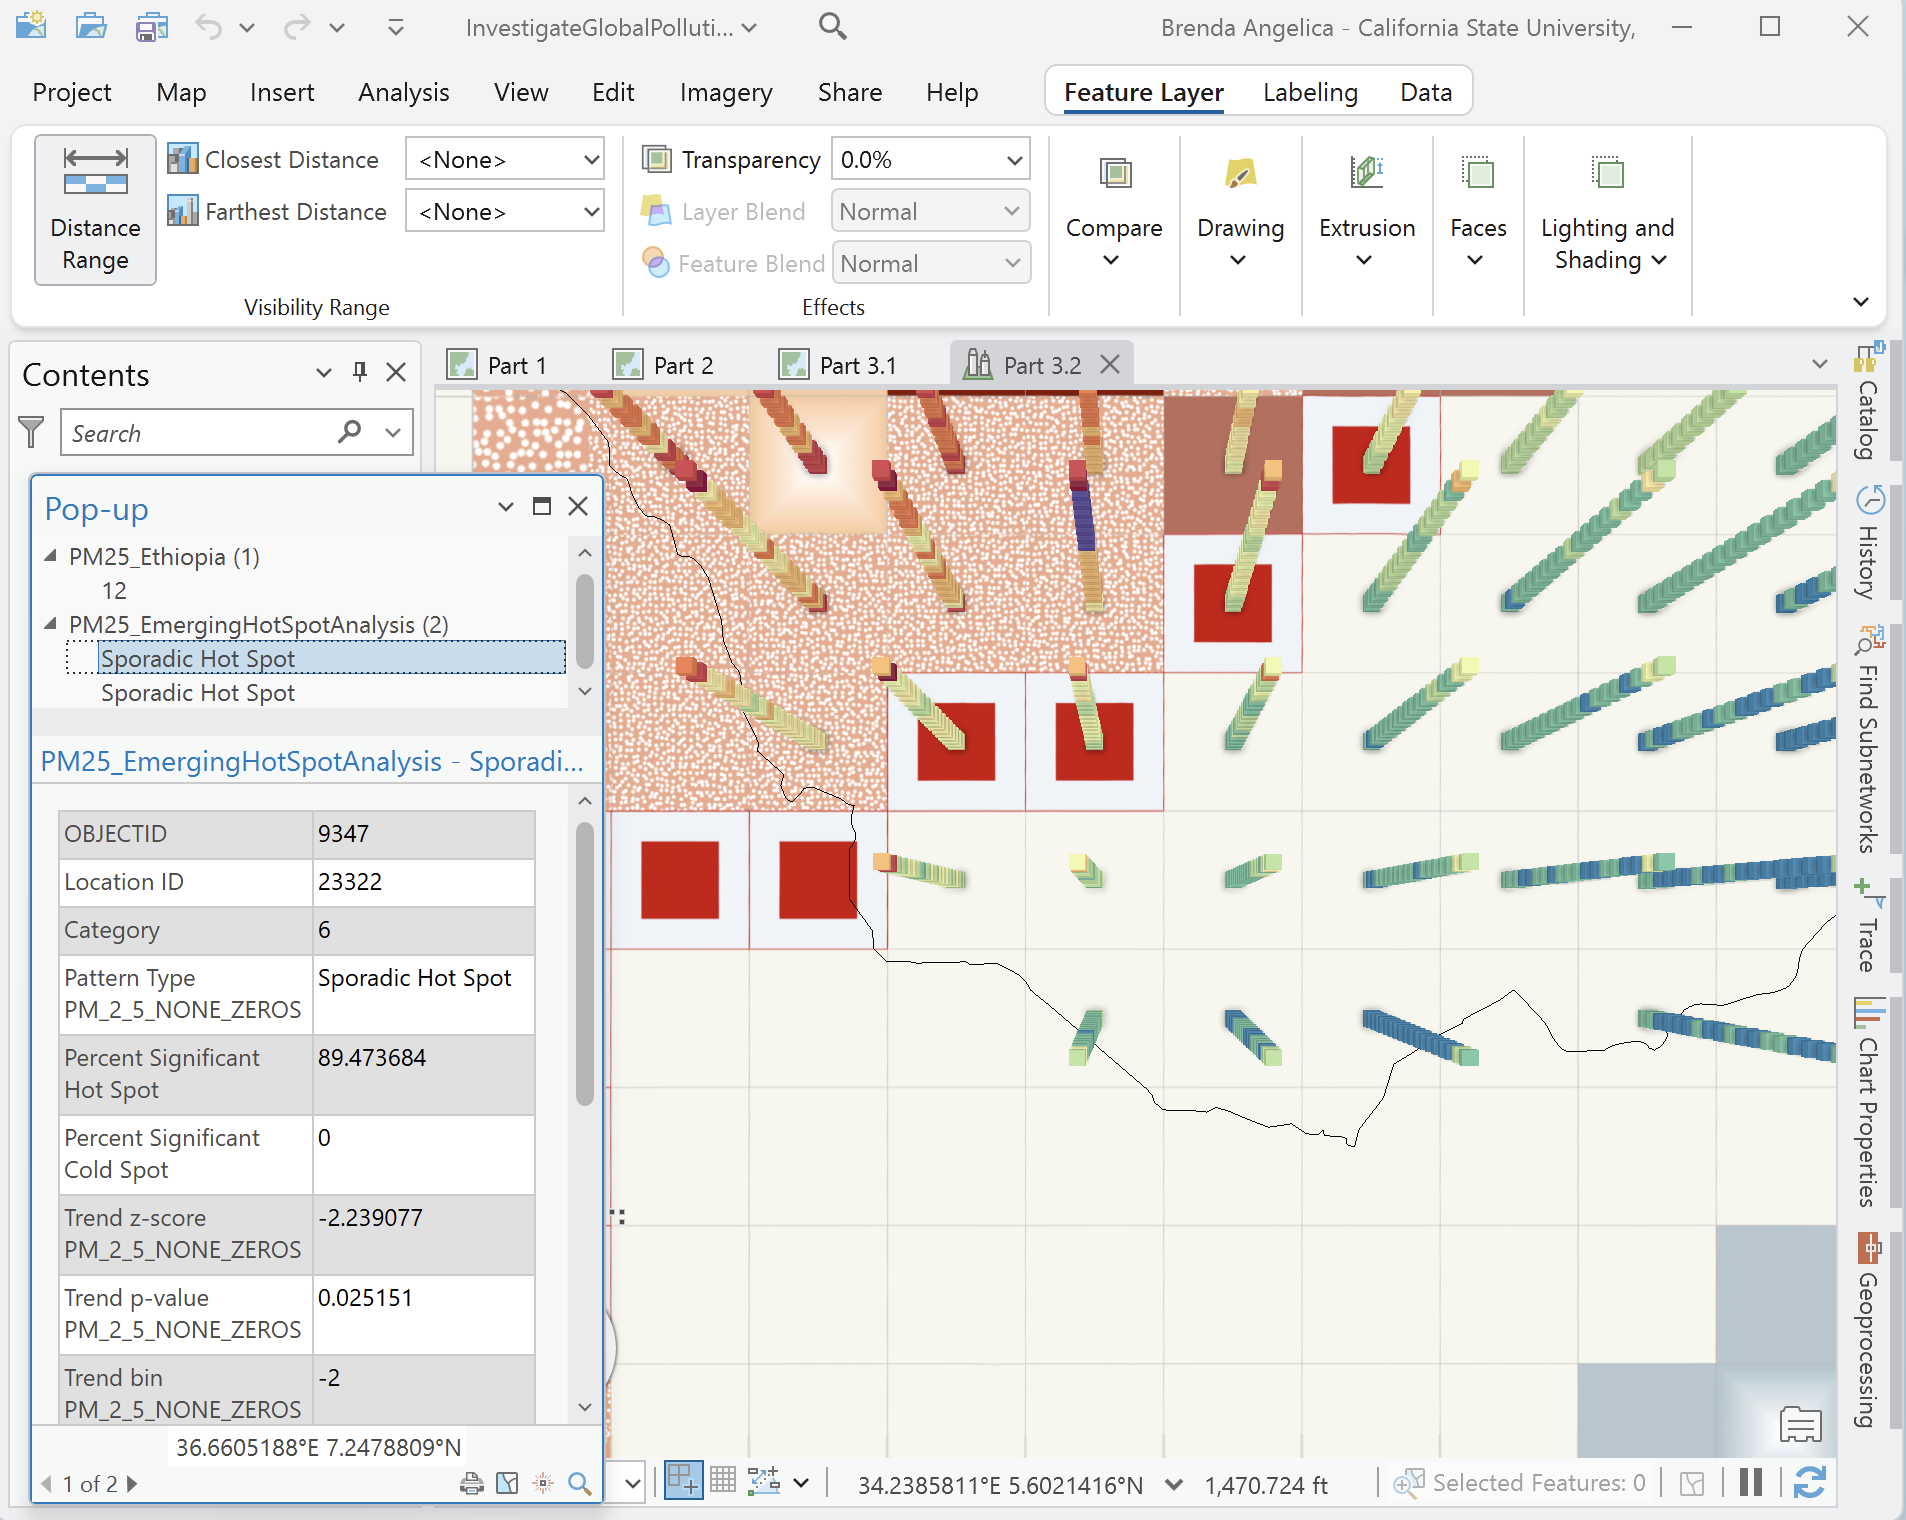The image size is (1906, 1520).
Task: Click the Open Project folder icon
Action: coord(91,26)
